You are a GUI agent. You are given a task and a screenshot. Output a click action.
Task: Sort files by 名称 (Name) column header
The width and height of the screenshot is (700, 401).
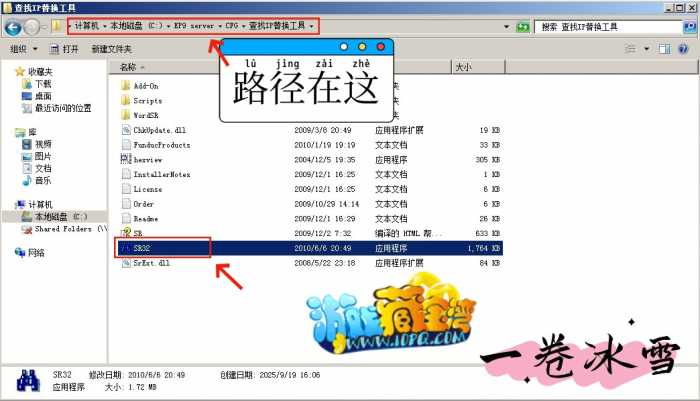(x=127, y=67)
